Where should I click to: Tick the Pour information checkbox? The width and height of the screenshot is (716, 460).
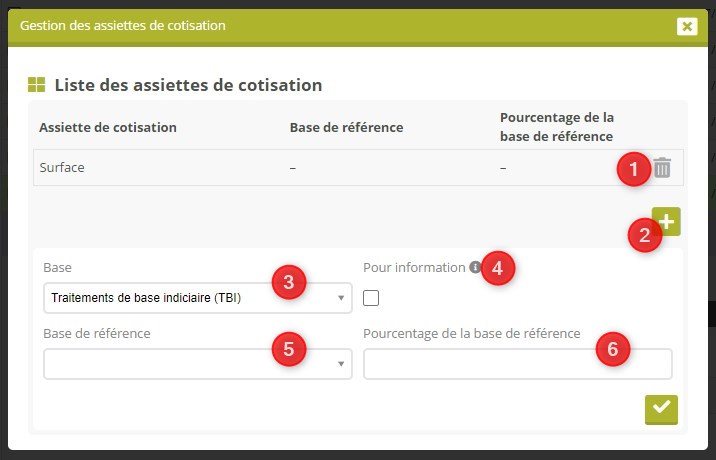pos(371,297)
